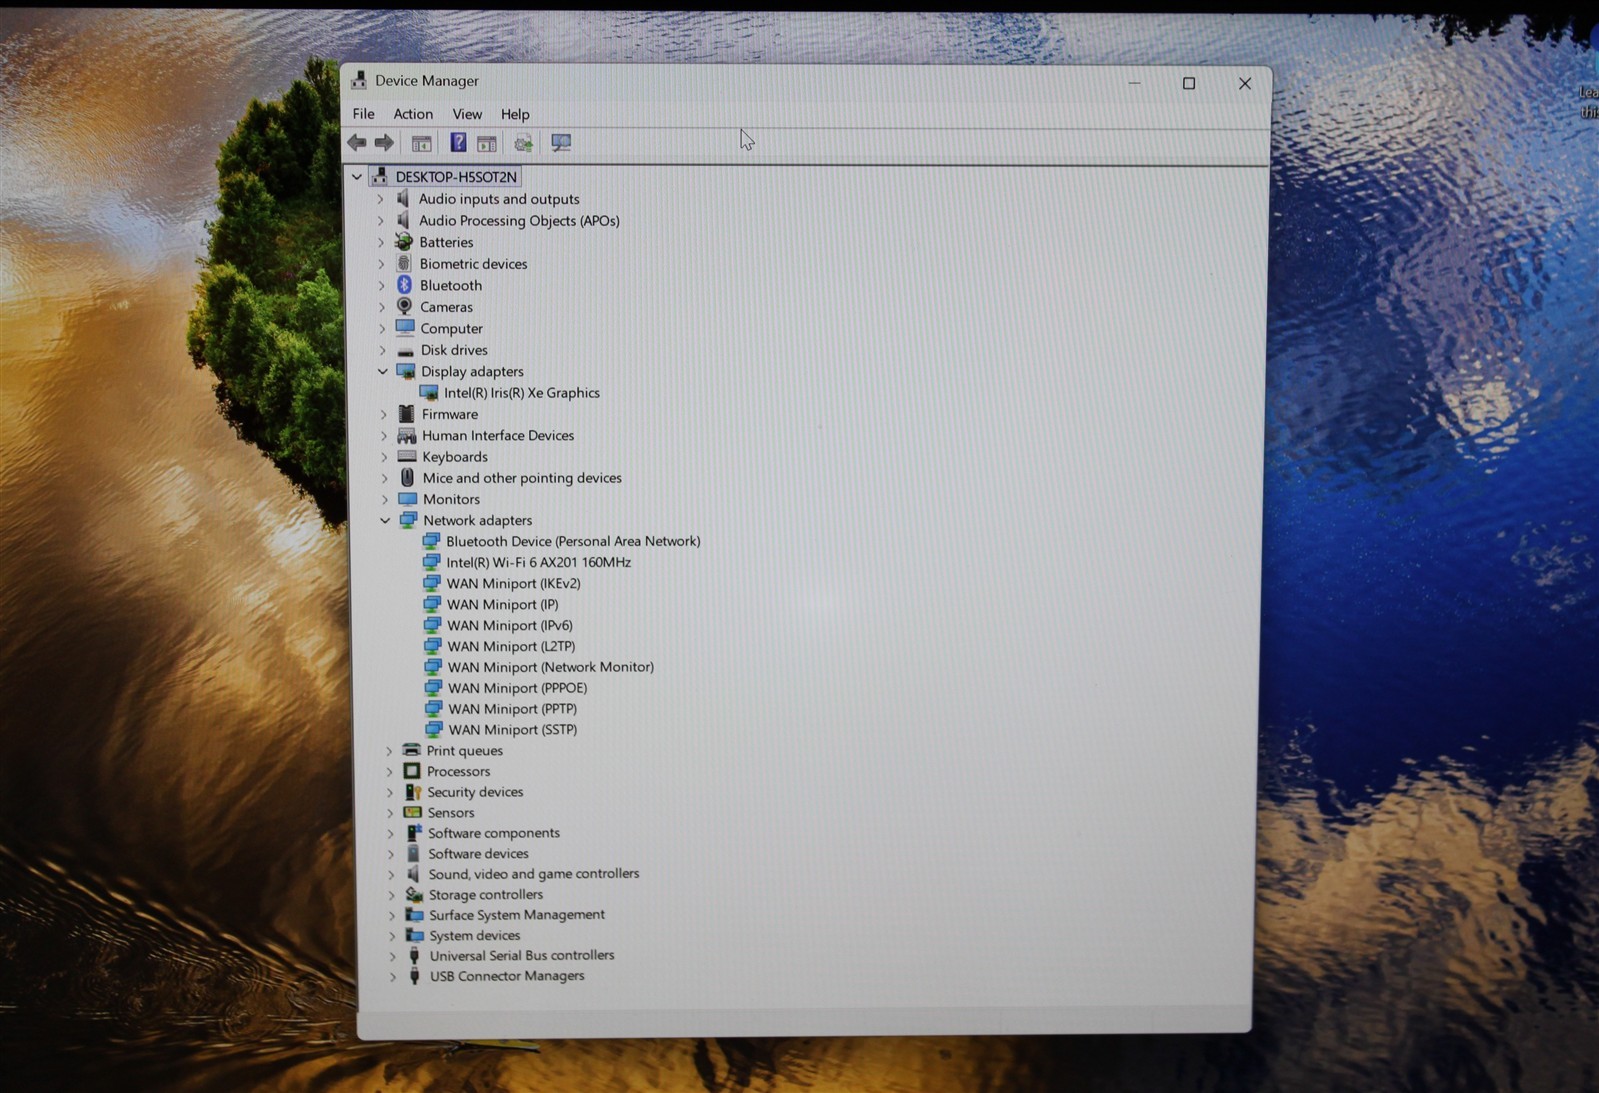Select Bluetooth Device (Personal Area Network)
The width and height of the screenshot is (1599, 1093).
tap(573, 541)
